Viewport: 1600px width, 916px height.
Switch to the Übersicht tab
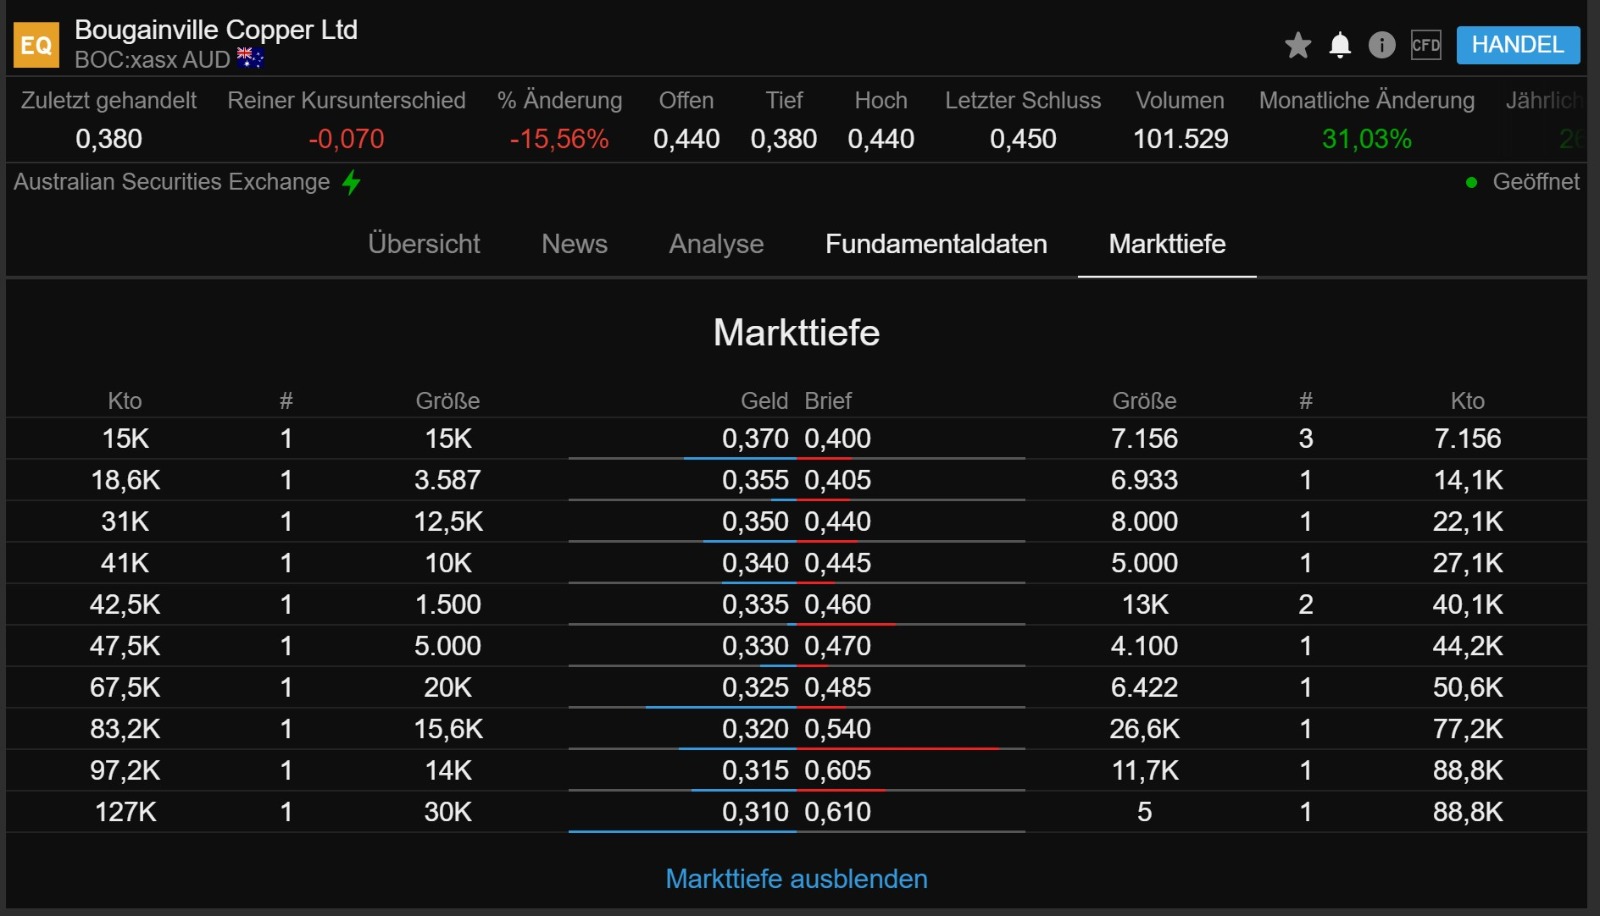tap(424, 244)
